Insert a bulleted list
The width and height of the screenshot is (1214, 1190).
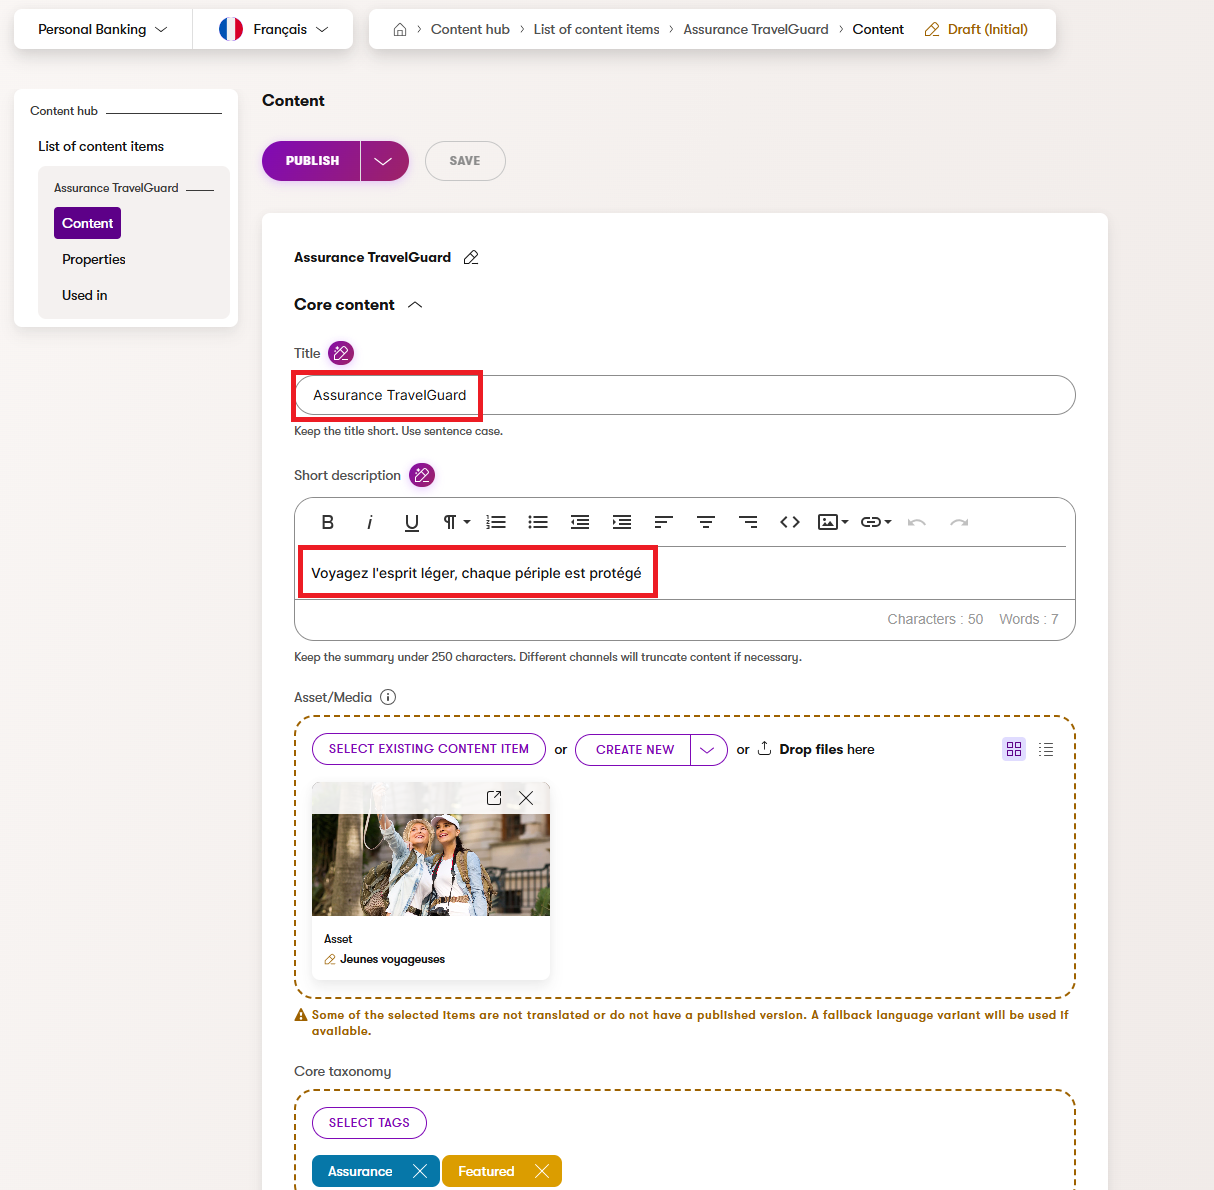538,522
